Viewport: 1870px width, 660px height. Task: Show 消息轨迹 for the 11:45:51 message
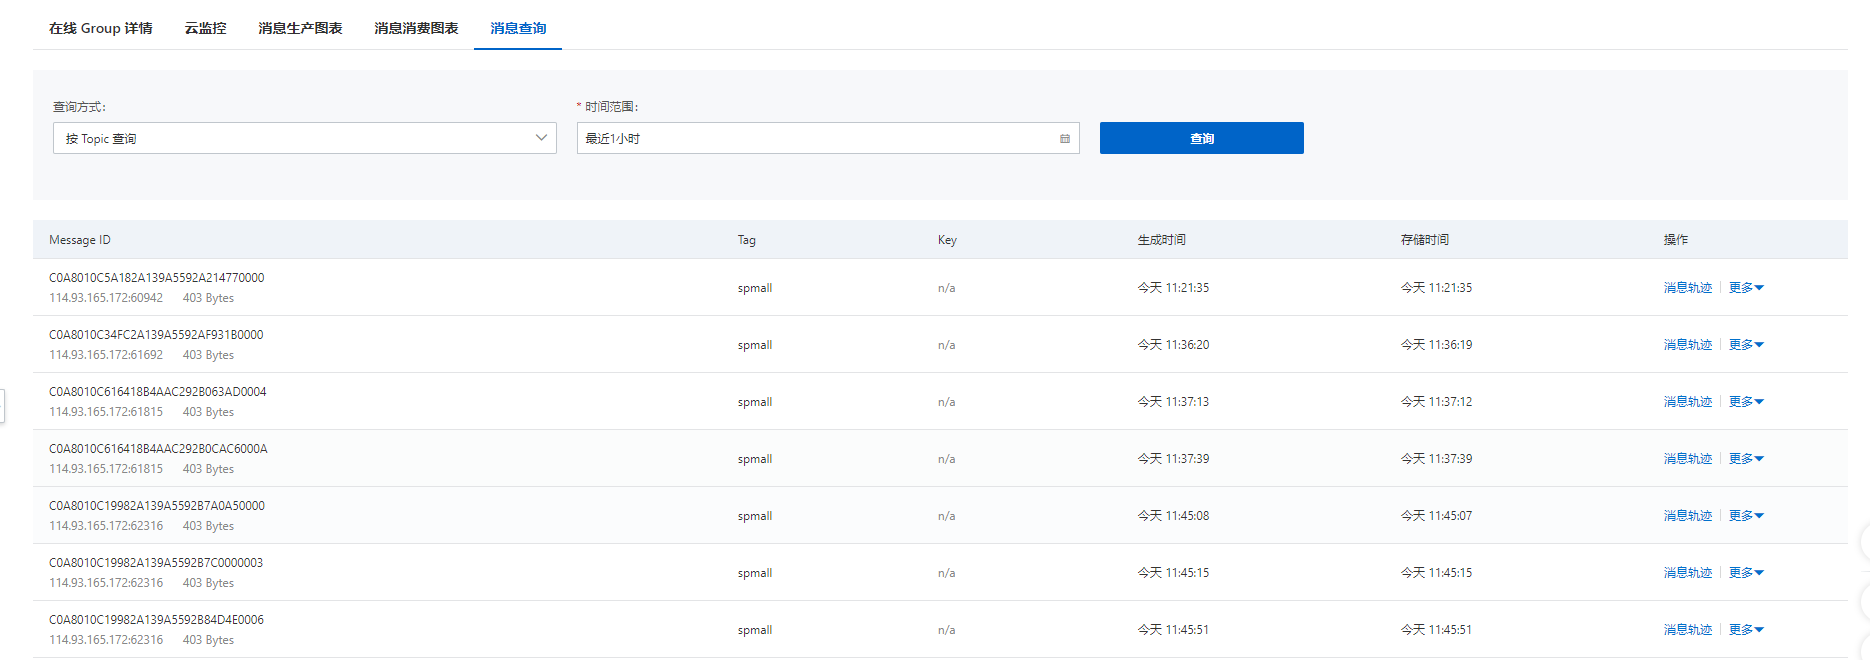[1687, 630]
